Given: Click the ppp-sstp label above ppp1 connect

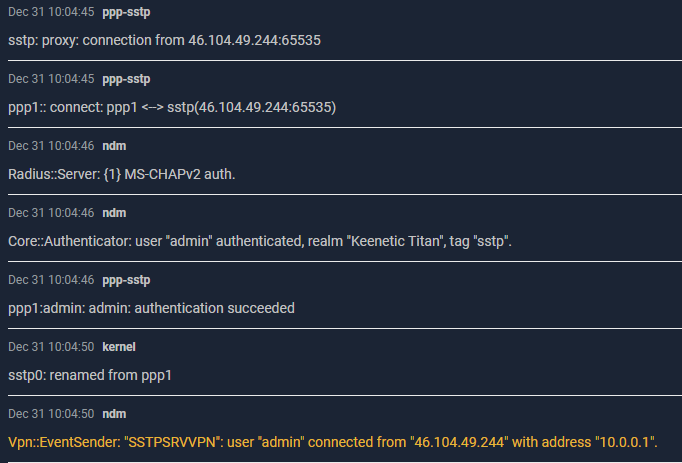Looking at the screenshot, I should point(126,79).
